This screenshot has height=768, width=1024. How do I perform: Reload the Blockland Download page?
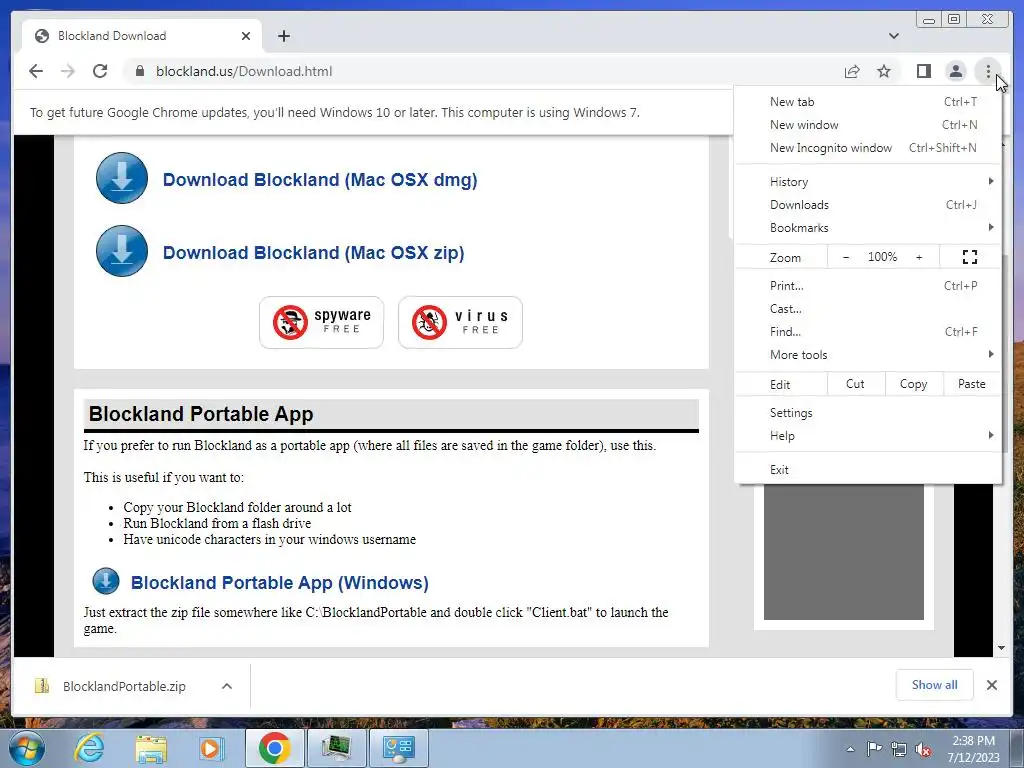[x=100, y=71]
